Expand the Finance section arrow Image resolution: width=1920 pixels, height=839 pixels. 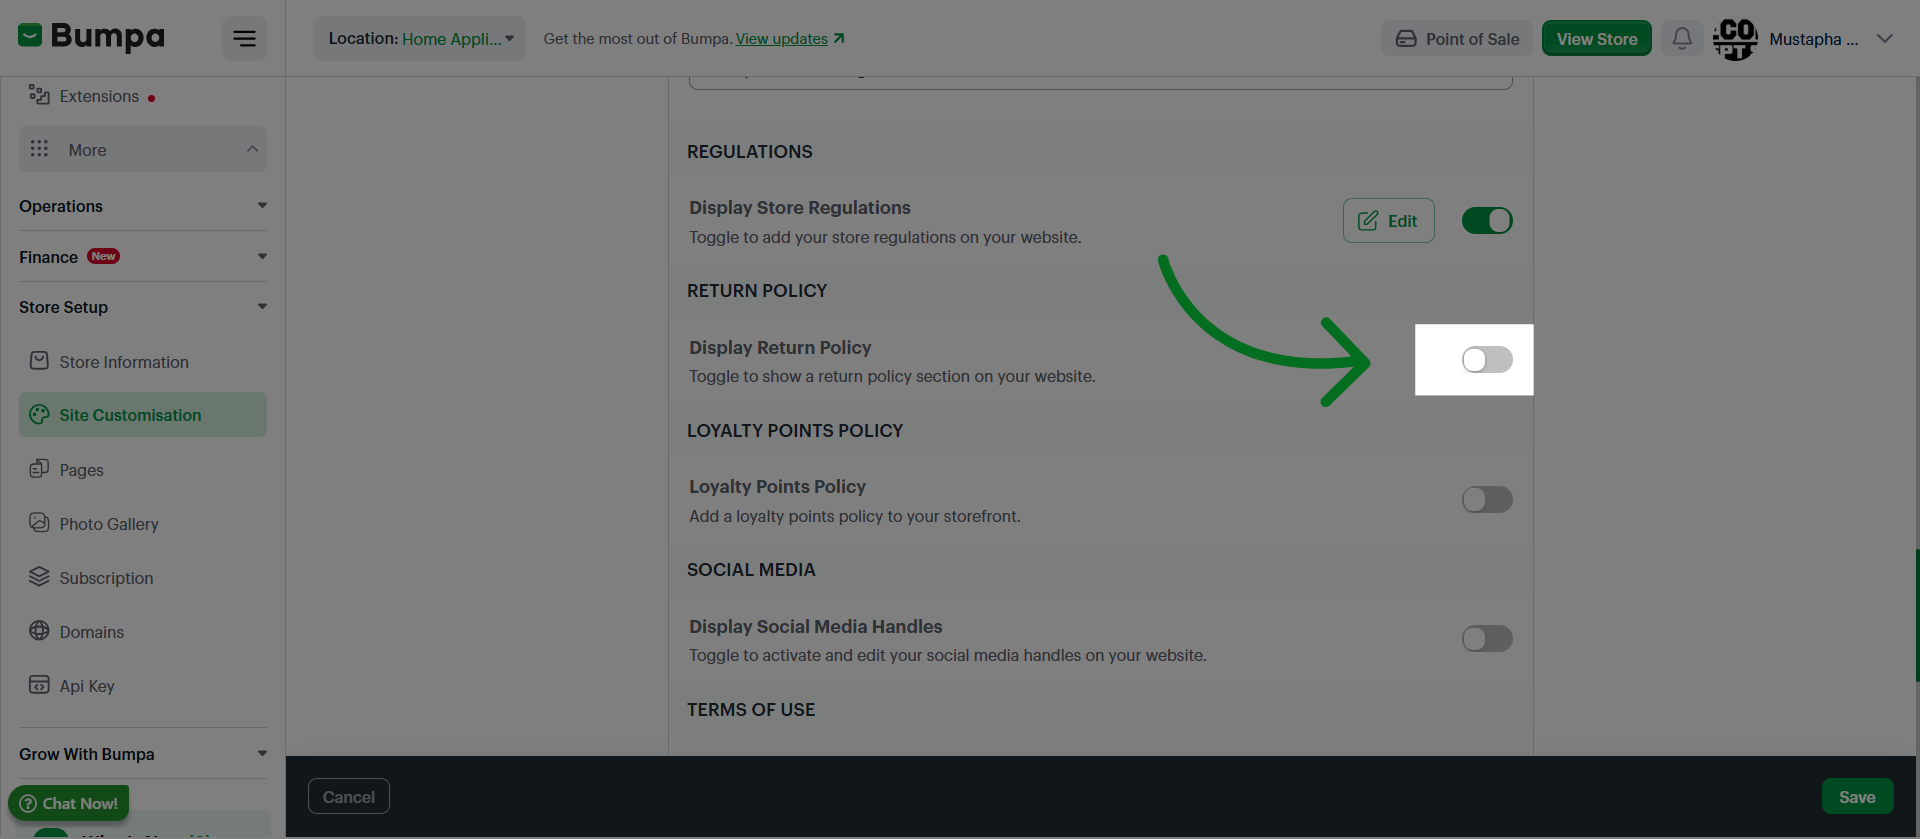(262, 256)
